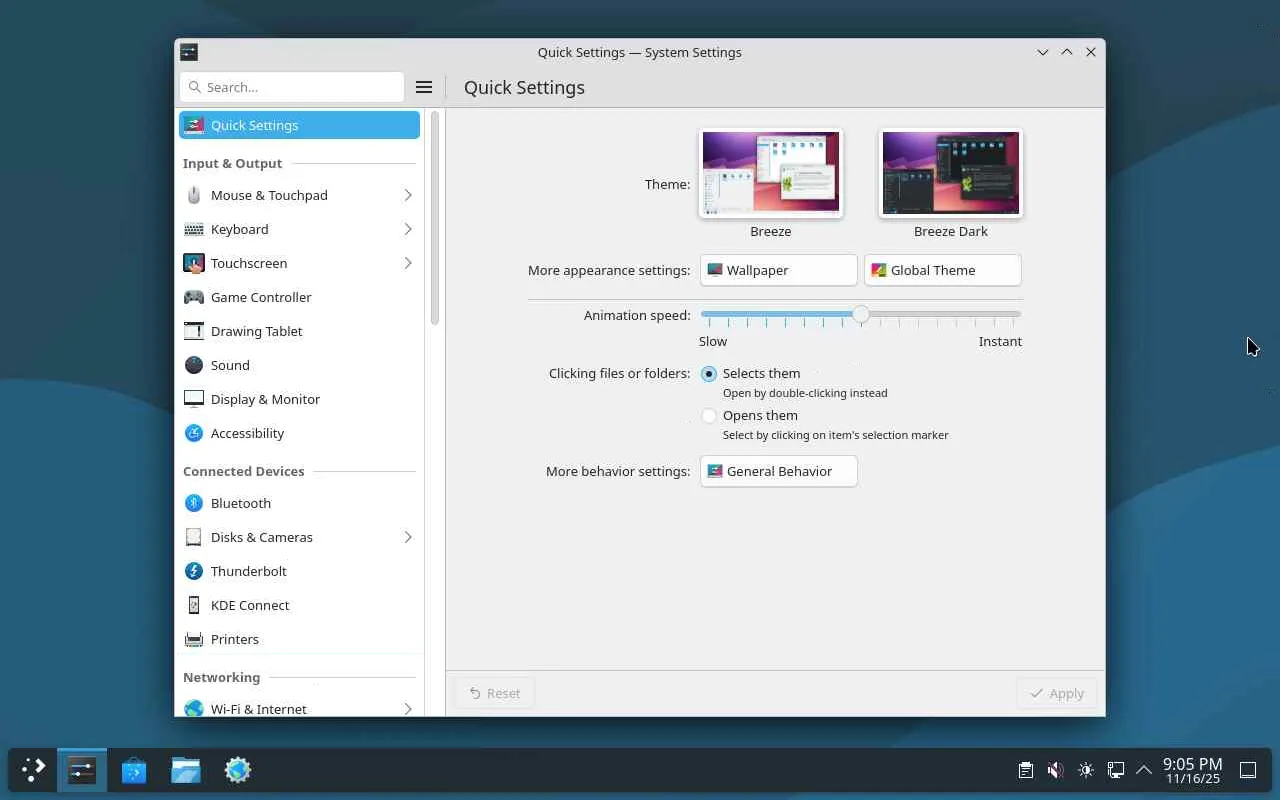Open Discover software store from taskbar
The height and width of the screenshot is (800, 1280).
(134, 770)
